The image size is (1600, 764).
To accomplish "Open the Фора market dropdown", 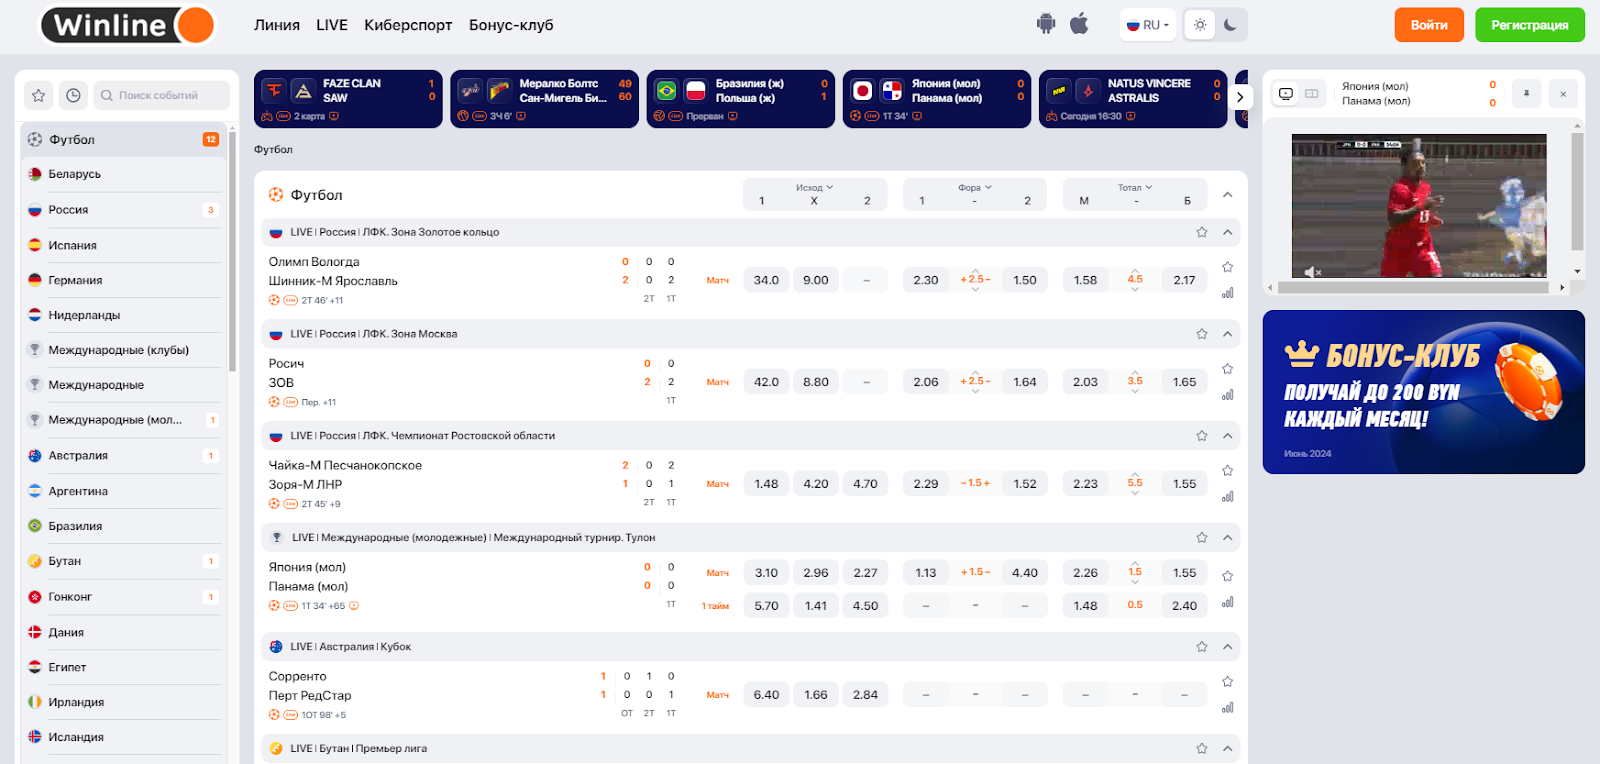I will 974,187.
